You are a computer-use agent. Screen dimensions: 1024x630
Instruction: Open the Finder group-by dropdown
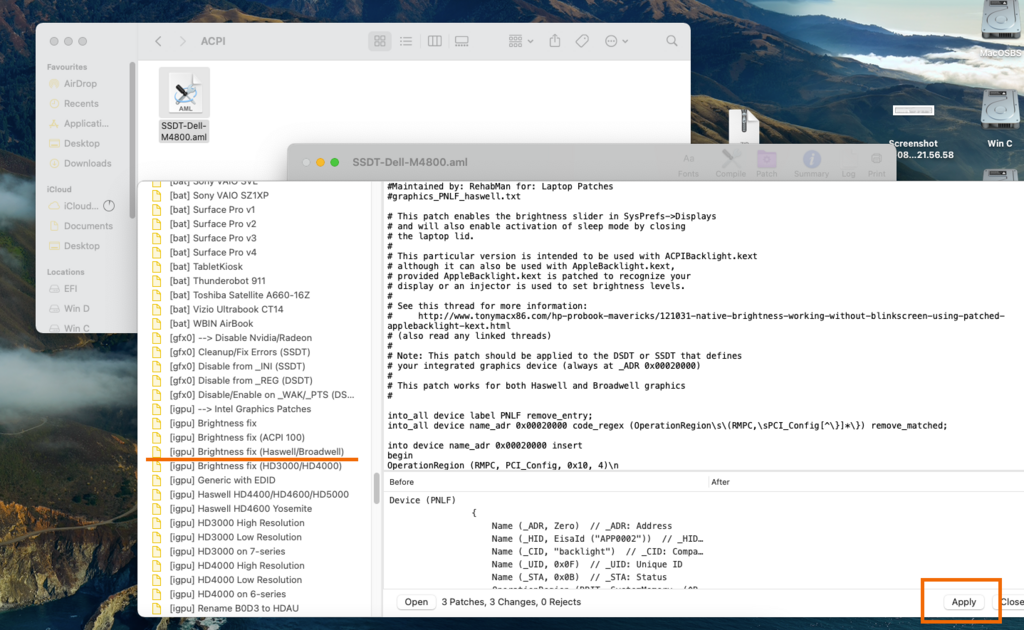click(x=520, y=41)
